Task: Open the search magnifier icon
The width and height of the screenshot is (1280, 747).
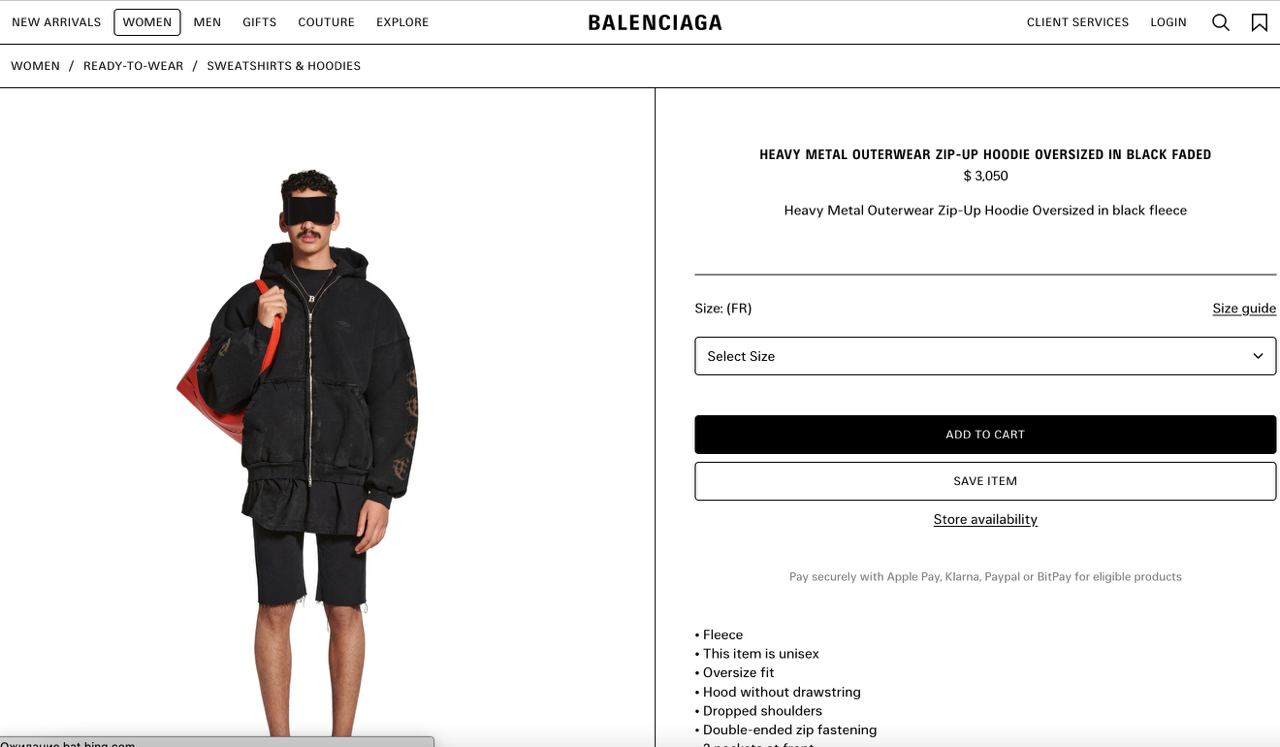Action: (1220, 22)
